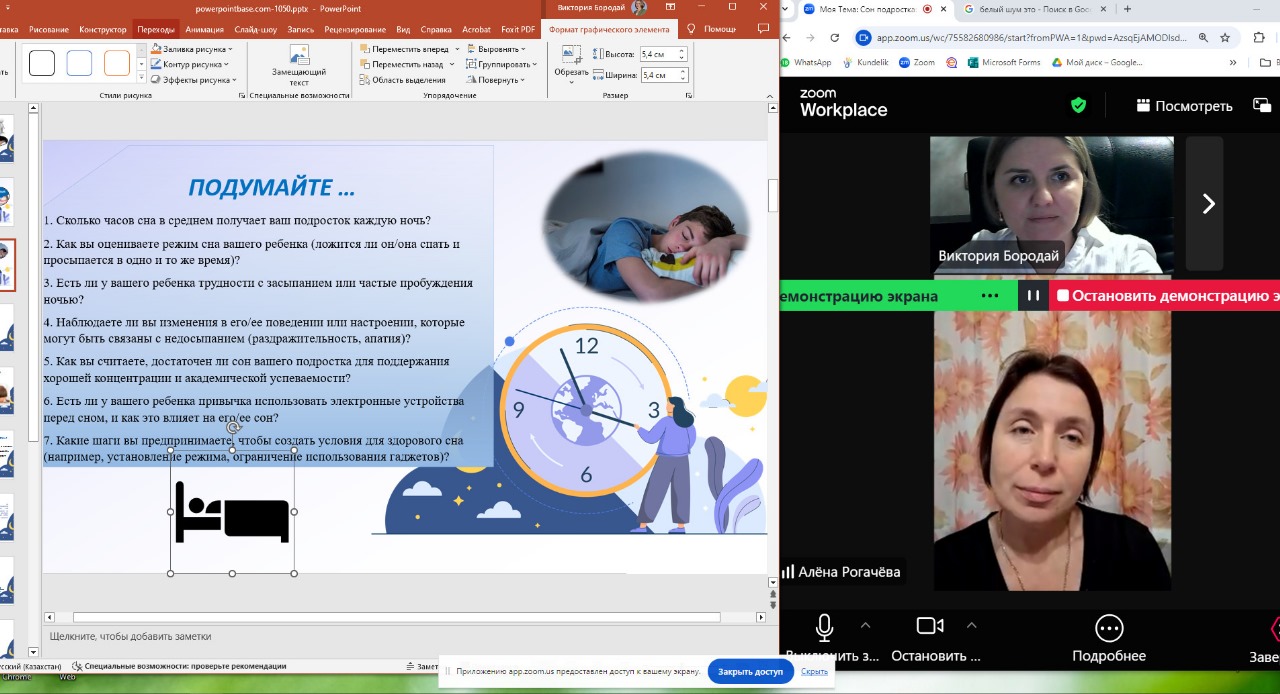The image size is (1280, 694).
Task: Open the Google search browser tab
Action: (x=1033, y=9)
